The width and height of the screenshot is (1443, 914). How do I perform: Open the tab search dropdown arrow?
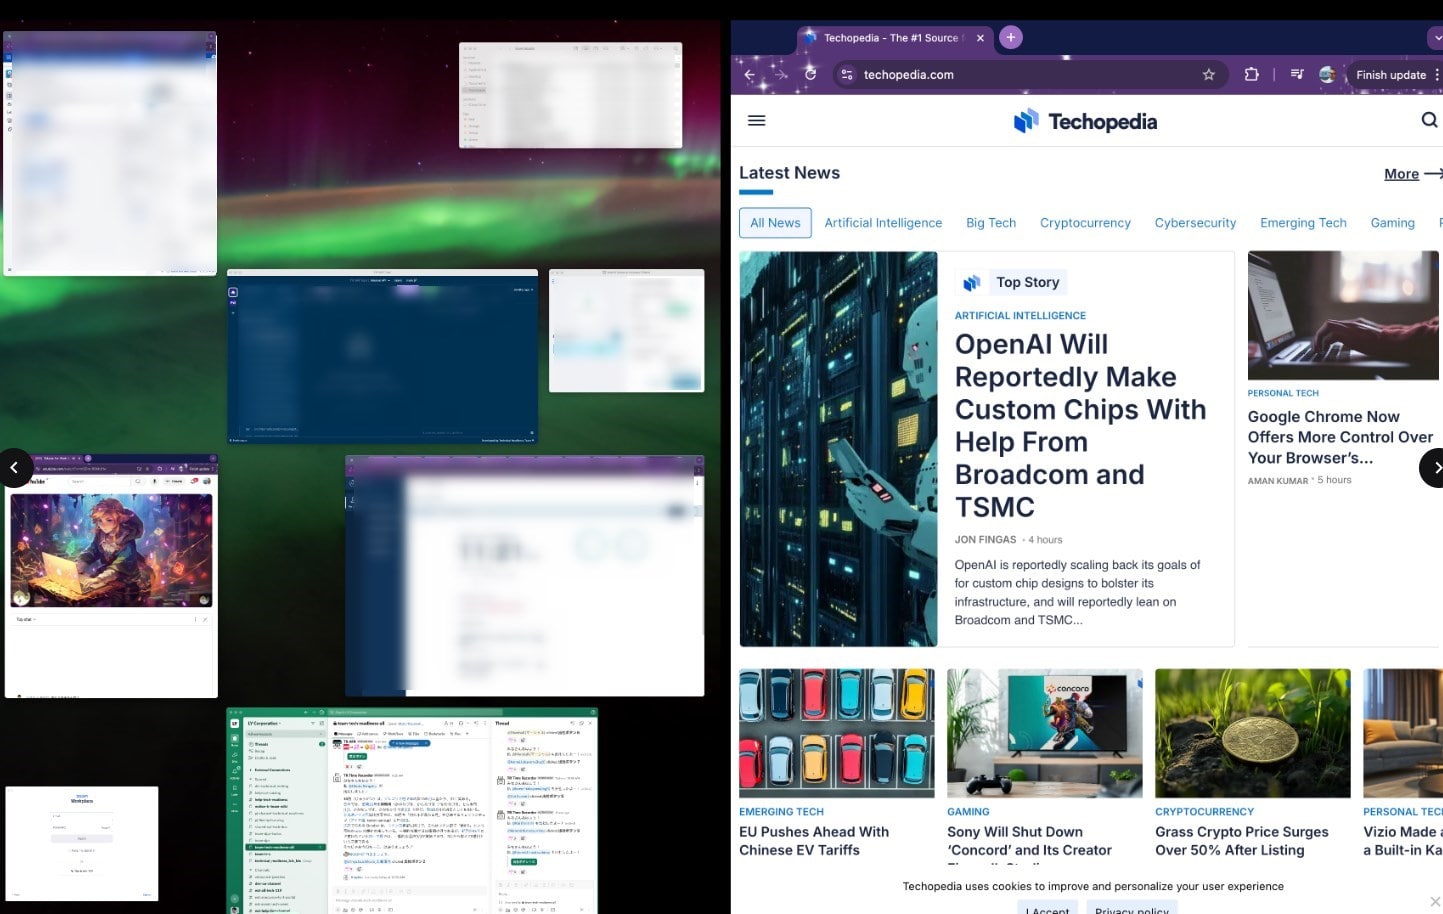(1435, 38)
